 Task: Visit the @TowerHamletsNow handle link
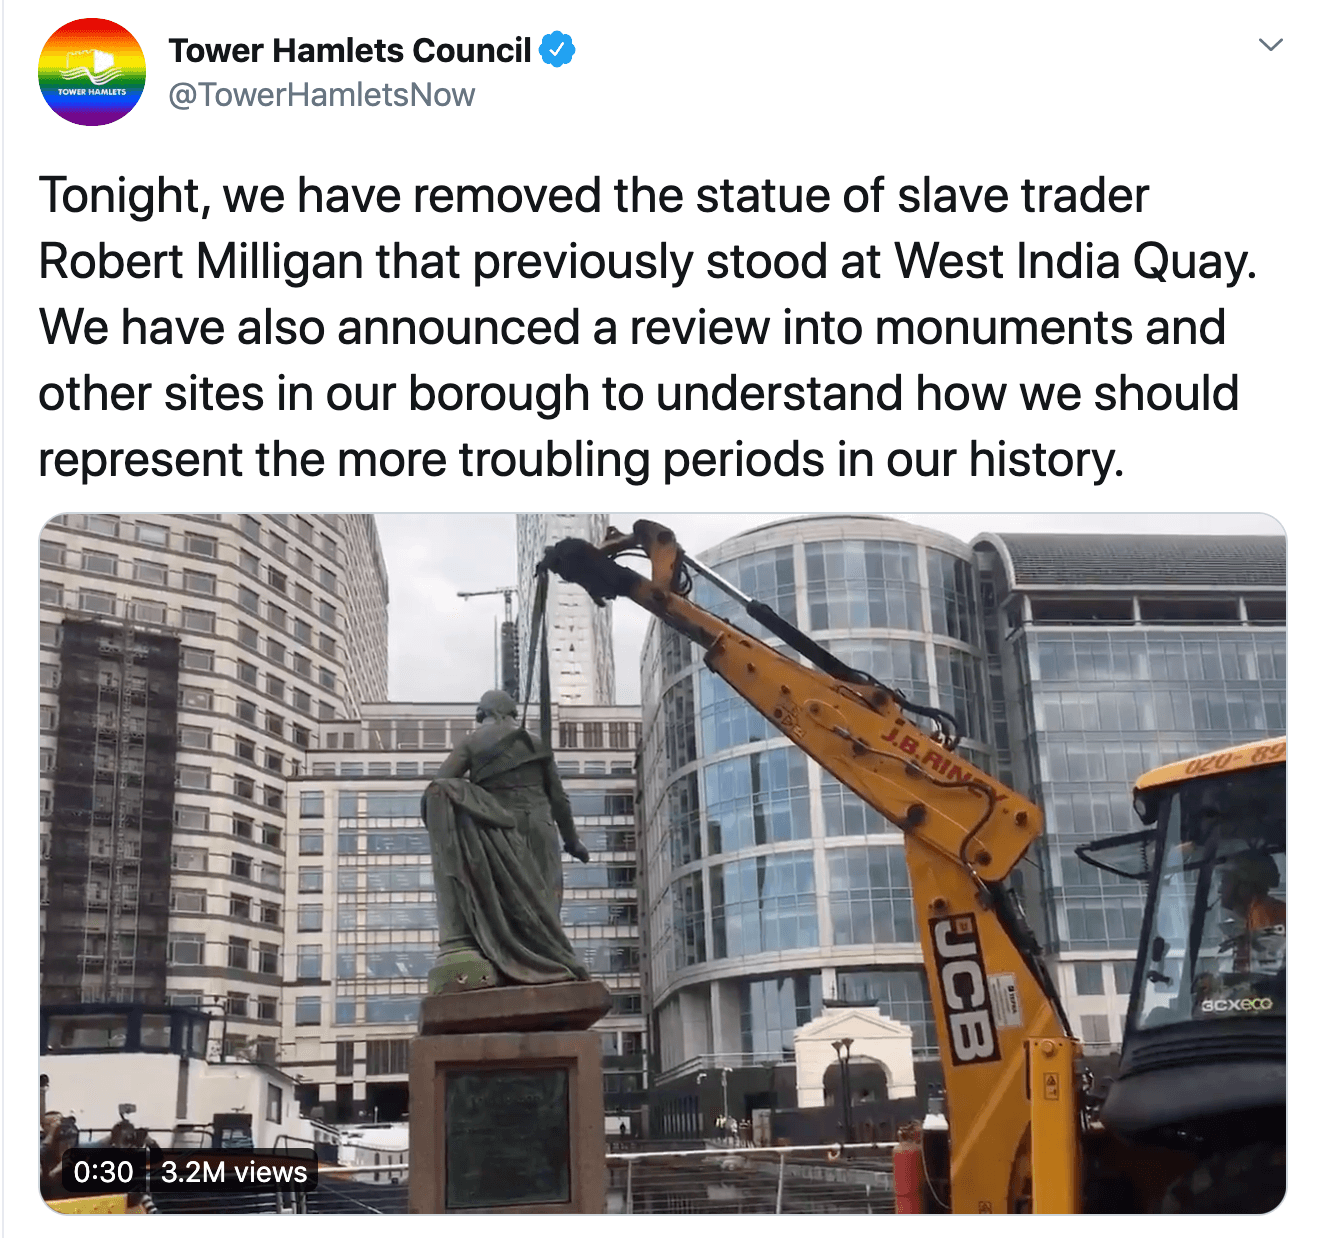pyautogui.click(x=321, y=95)
